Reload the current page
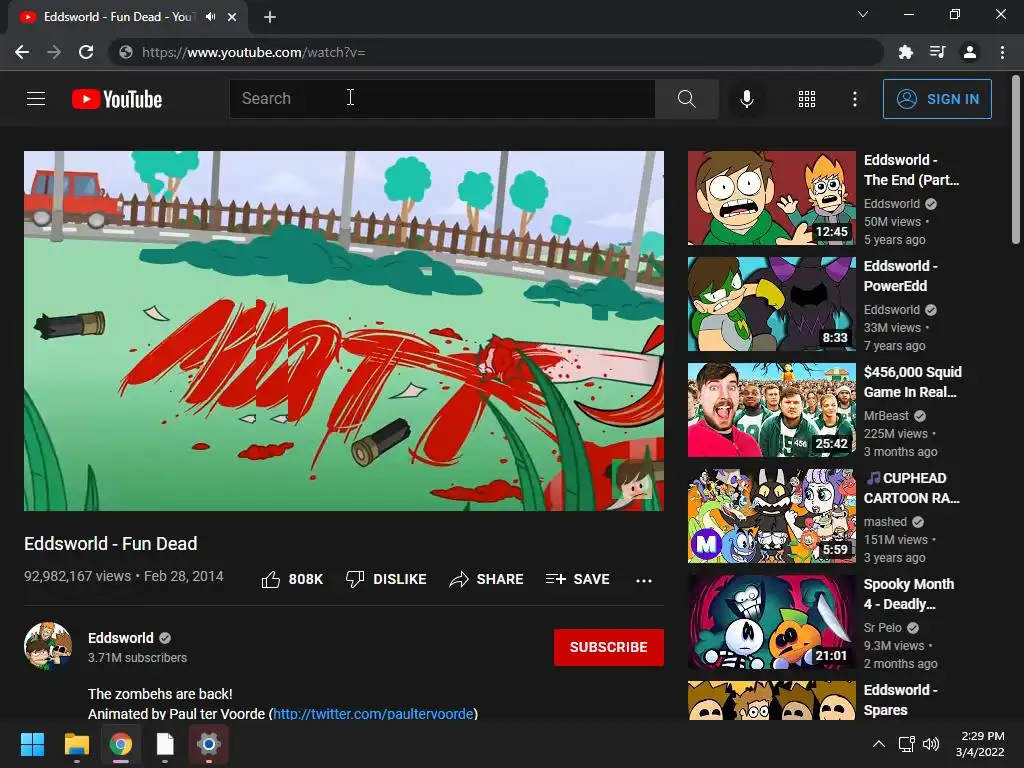The height and width of the screenshot is (768, 1024). 86,52
